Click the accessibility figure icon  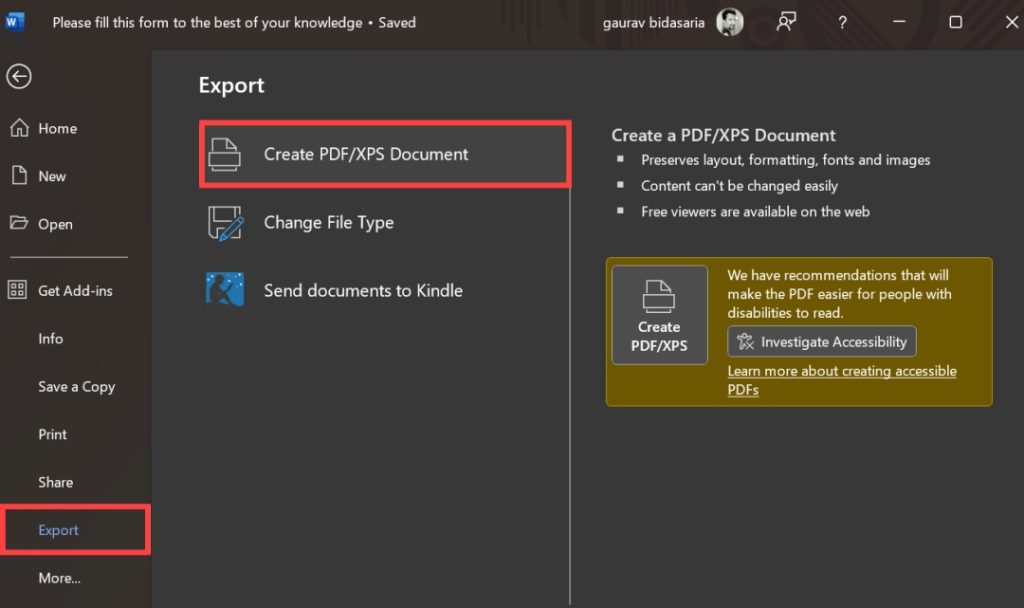(745, 342)
